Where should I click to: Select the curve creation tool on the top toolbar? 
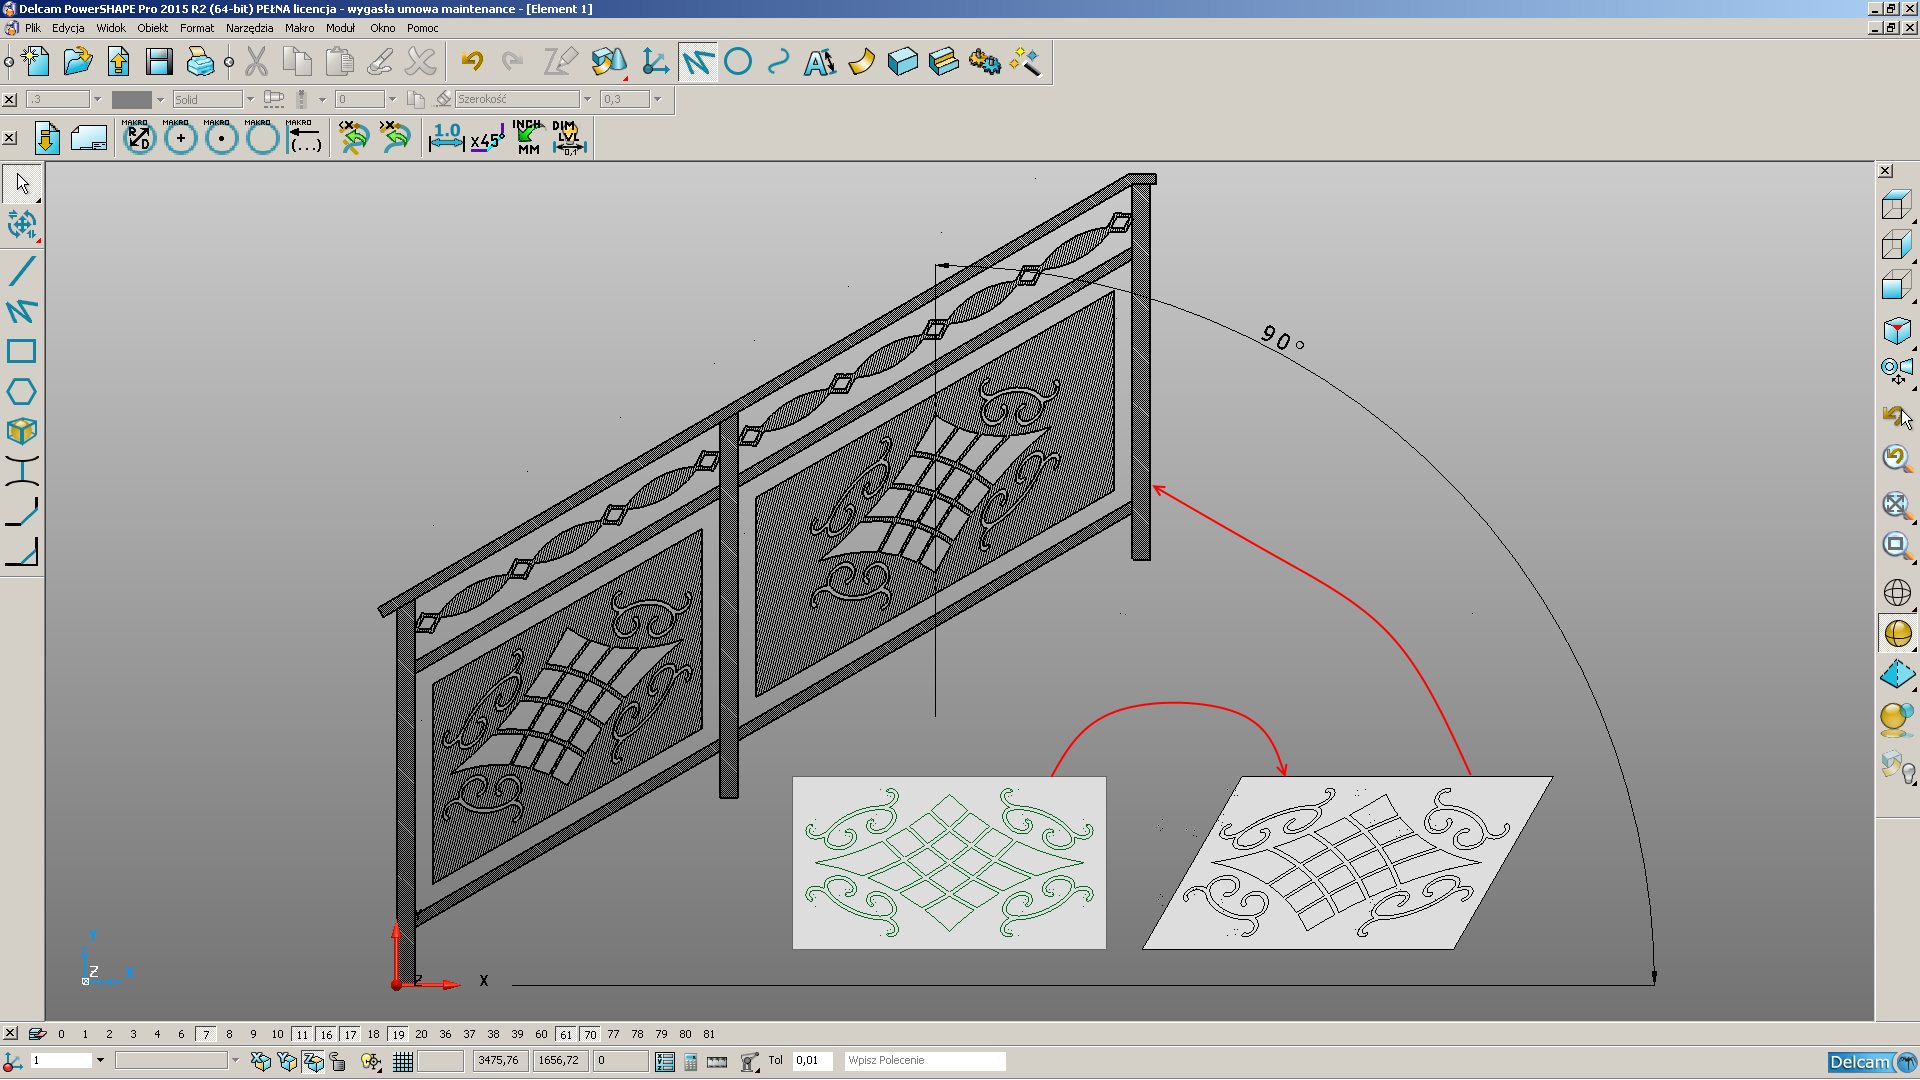[x=778, y=62]
